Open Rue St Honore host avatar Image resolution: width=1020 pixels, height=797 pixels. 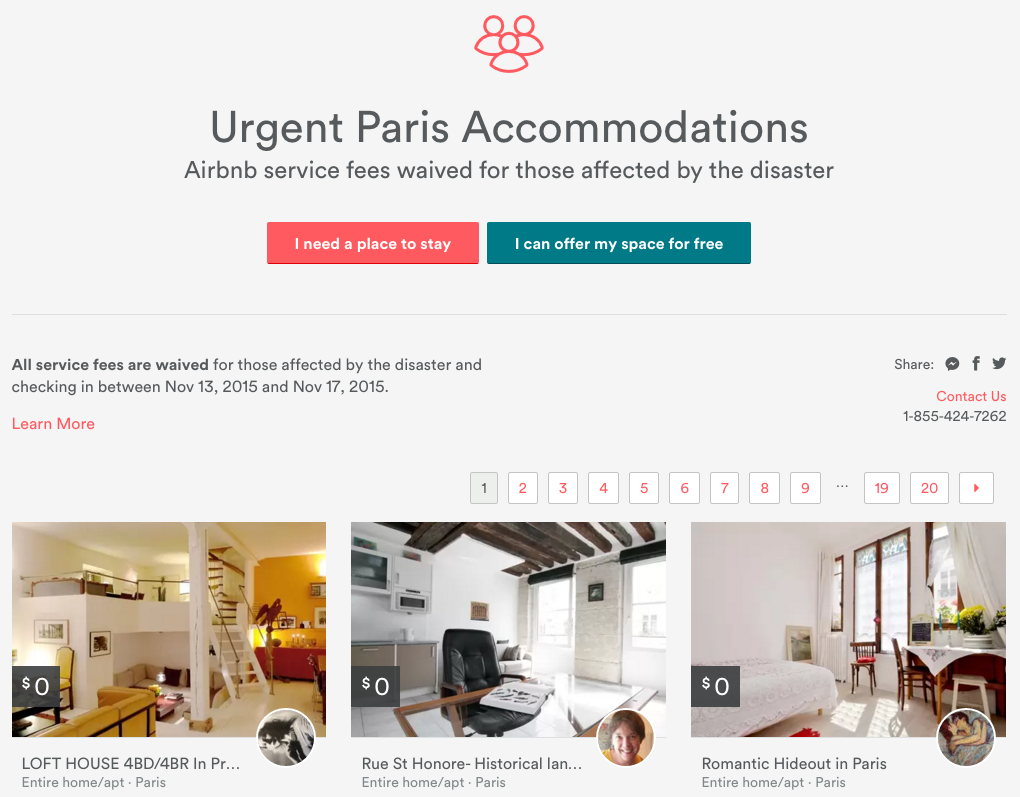(x=626, y=738)
